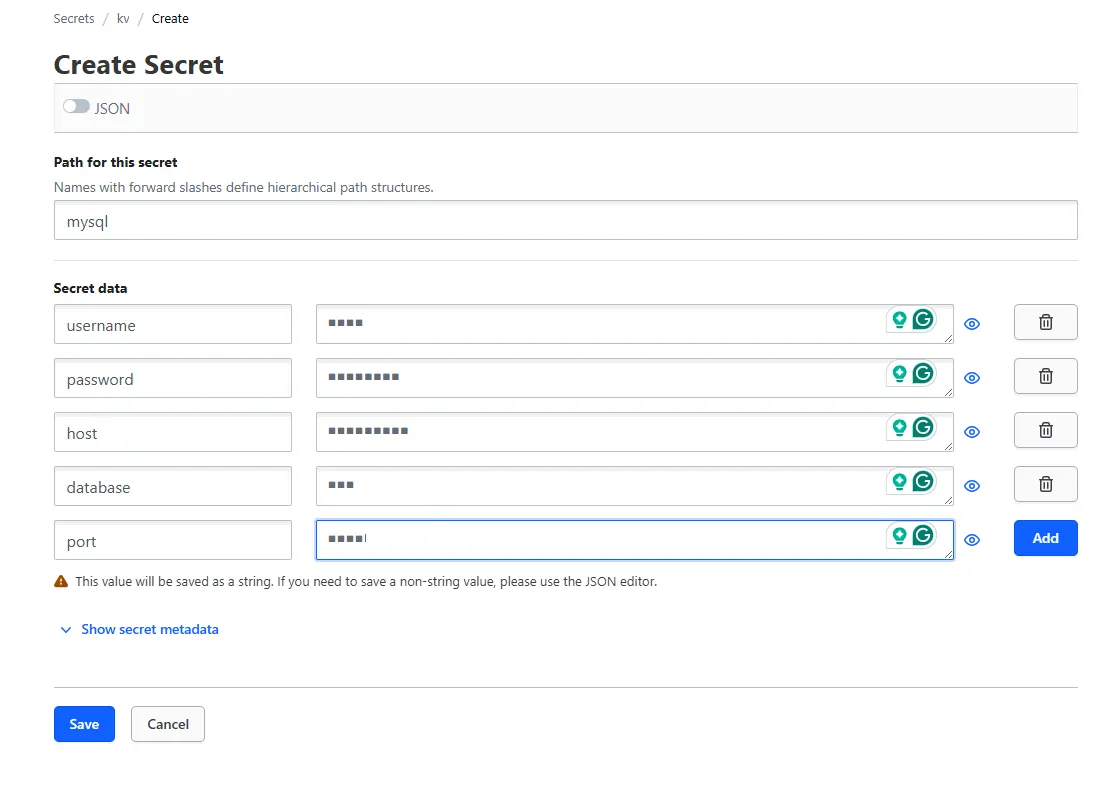Reveal the username secret value
1116x805 pixels.
click(x=971, y=324)
